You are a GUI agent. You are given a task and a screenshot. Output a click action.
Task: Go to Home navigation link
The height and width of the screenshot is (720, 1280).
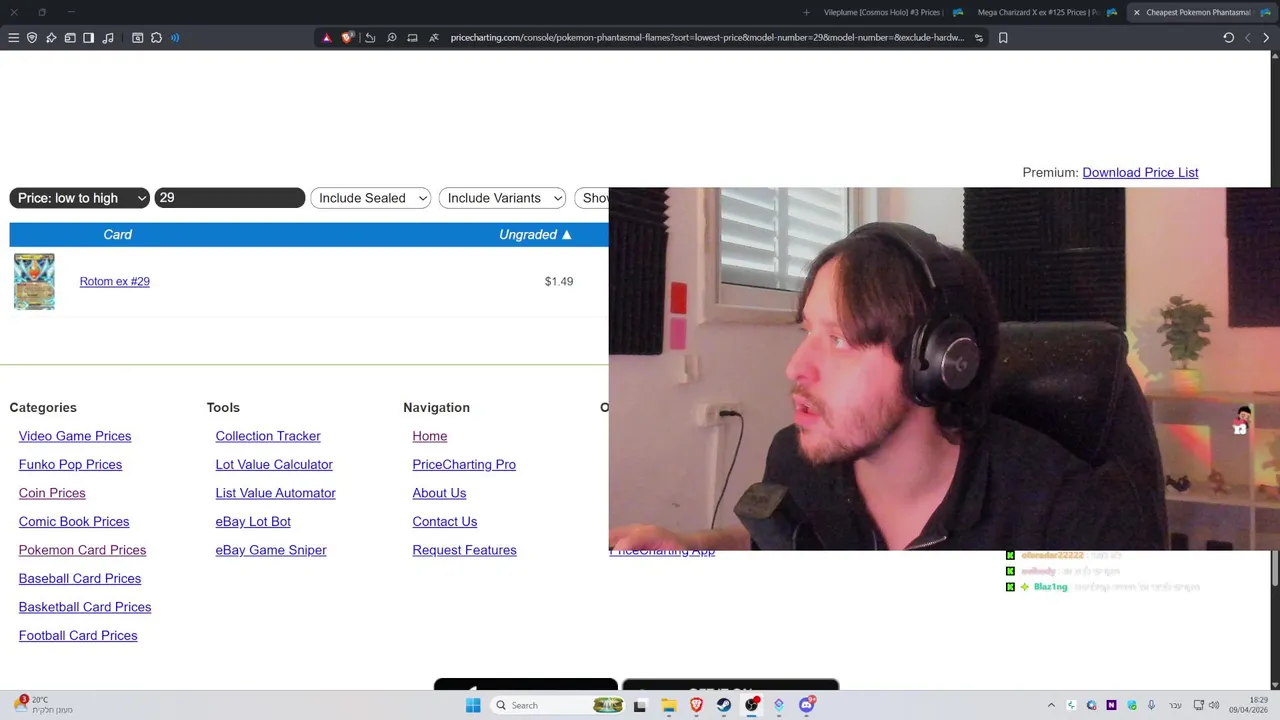point(430,436)
